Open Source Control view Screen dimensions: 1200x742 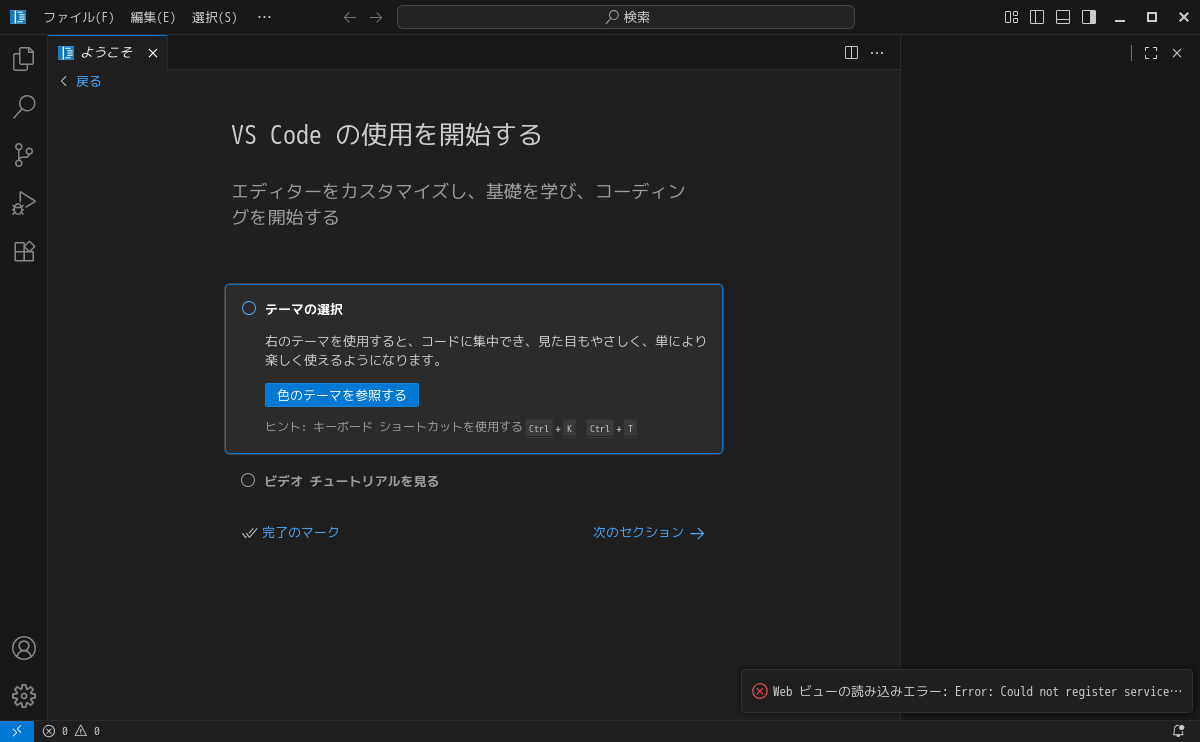[24, 155]
